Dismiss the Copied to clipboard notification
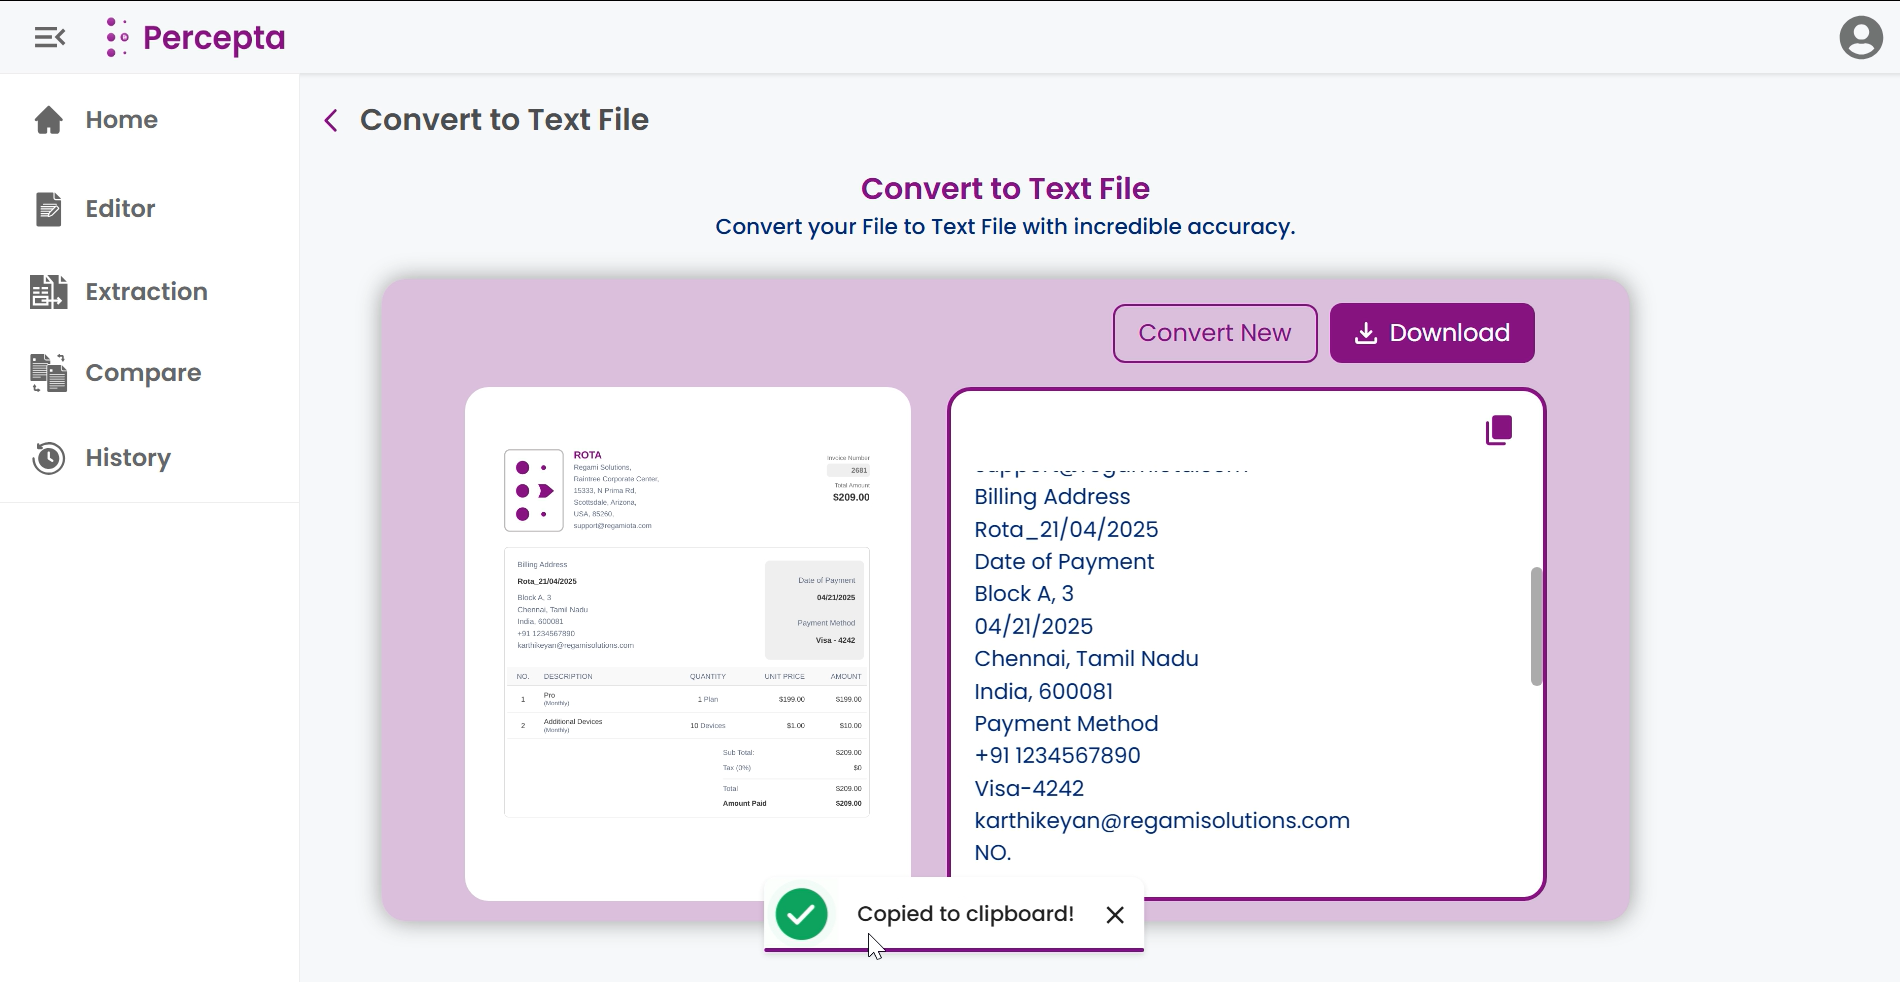 tap(1112, 913)
